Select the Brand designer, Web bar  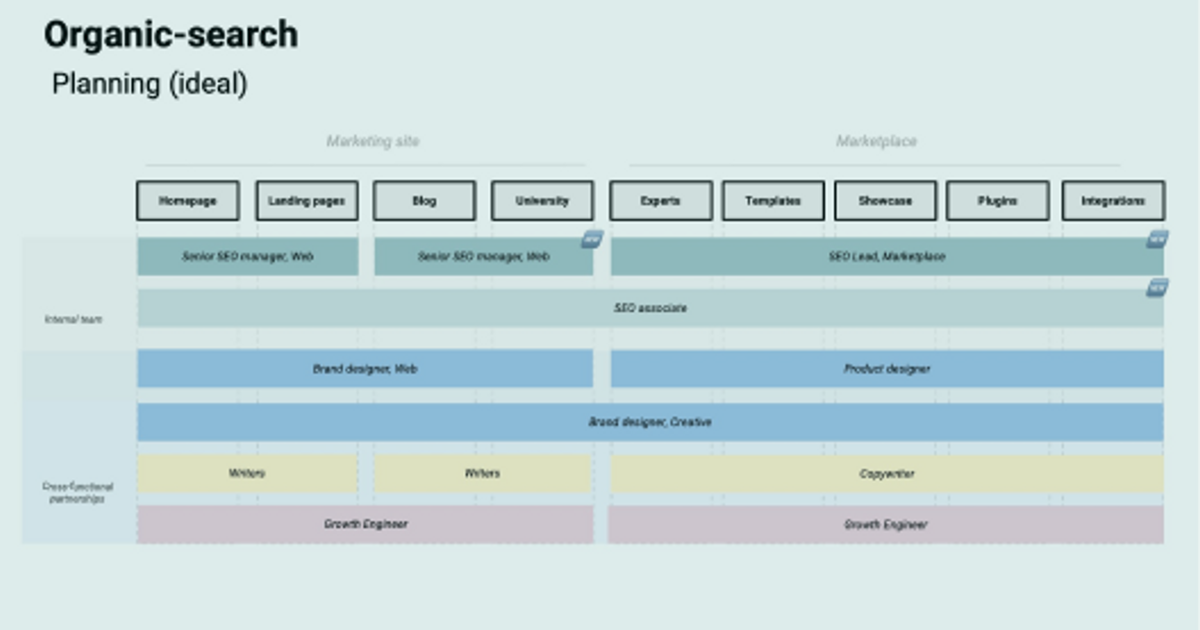(365, 368)
